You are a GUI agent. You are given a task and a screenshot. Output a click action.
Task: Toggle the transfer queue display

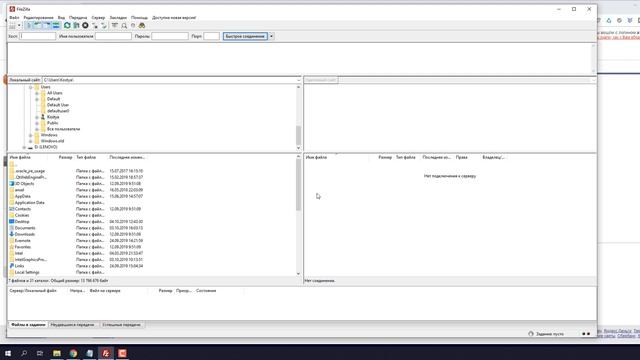56,26
